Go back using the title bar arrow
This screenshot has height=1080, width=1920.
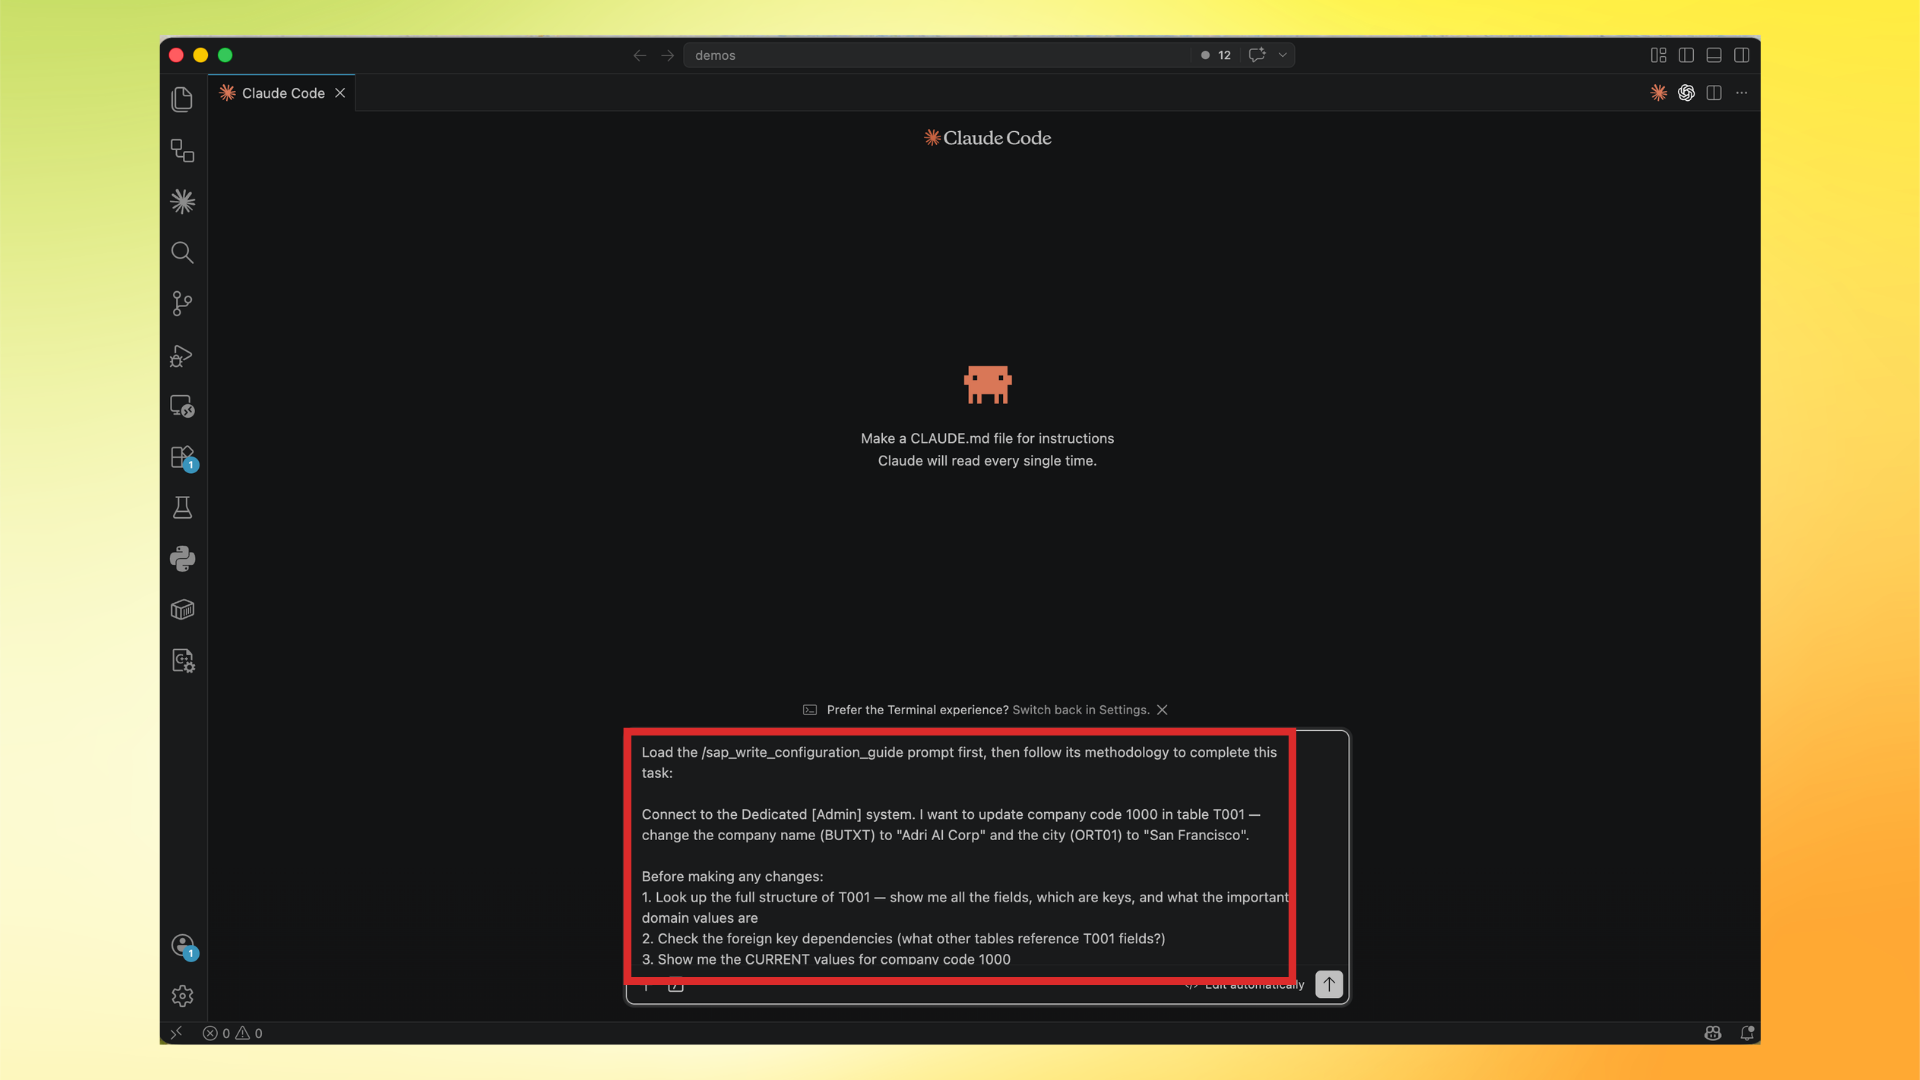point(640,55)
